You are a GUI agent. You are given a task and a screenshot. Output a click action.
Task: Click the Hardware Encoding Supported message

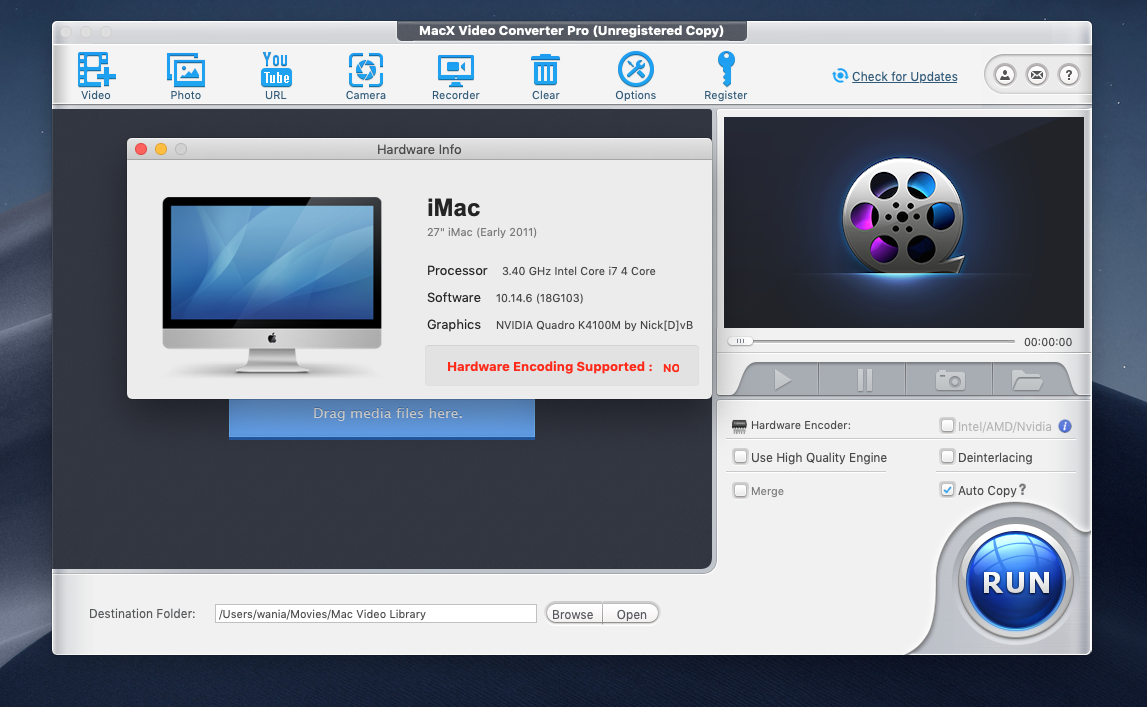562,366
